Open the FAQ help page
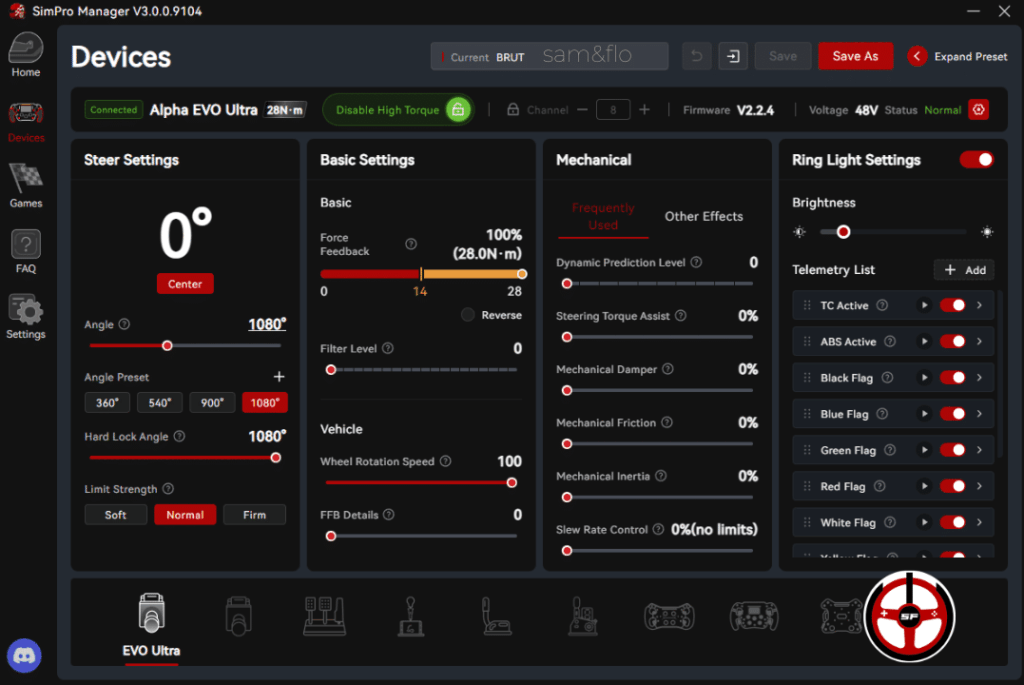 pyautogui.click(x=26, y=251)
